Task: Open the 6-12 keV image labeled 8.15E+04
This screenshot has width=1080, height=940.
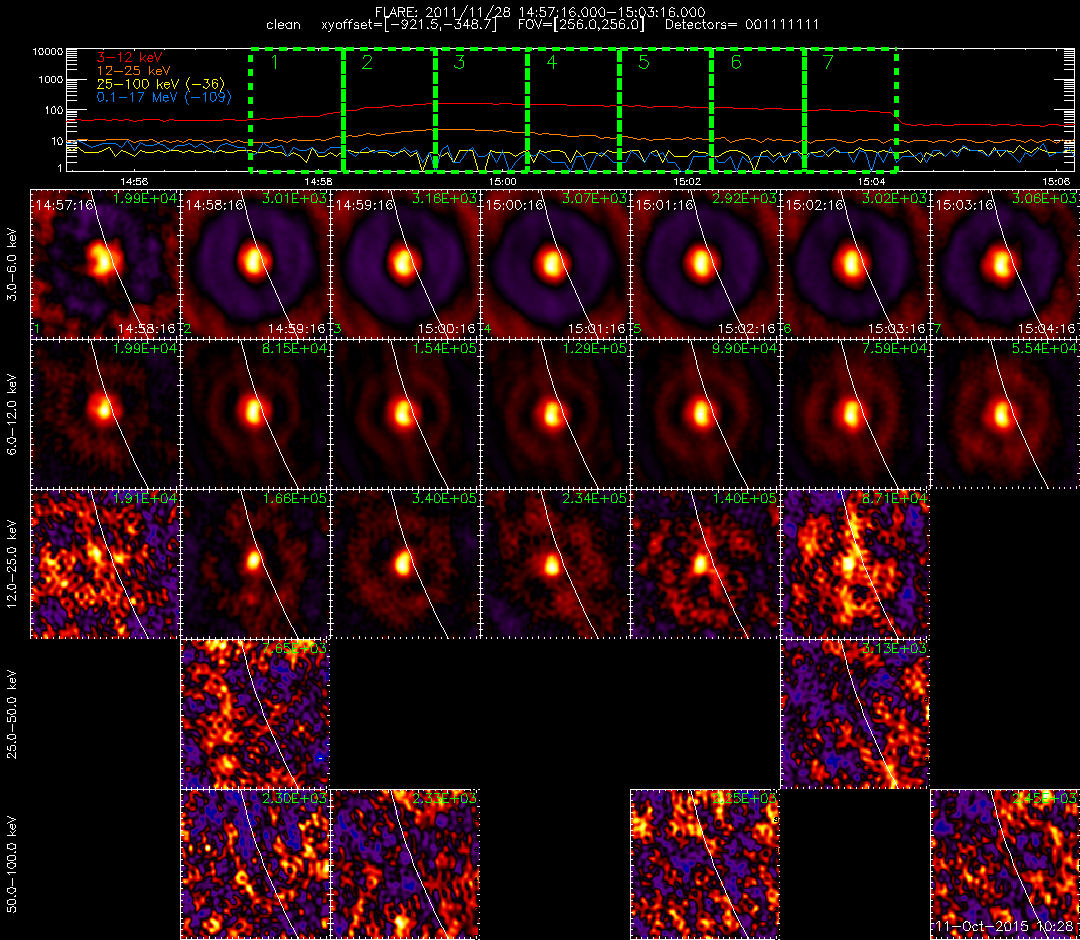Action: point(255,415)
